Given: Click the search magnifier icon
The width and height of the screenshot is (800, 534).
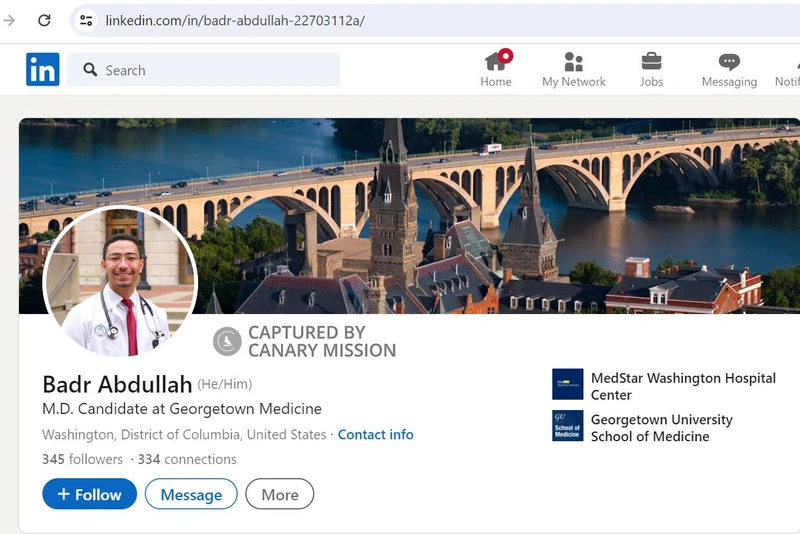Looking at the screenshot, I should 90,70.
